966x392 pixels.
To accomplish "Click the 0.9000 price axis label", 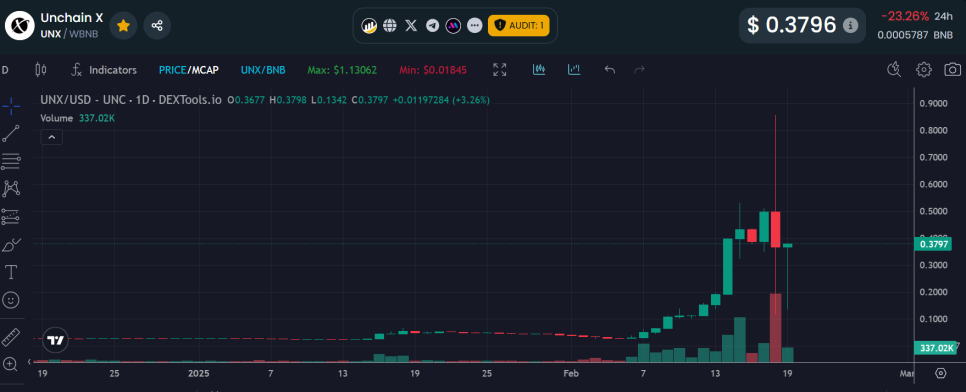I will point(934,104).
